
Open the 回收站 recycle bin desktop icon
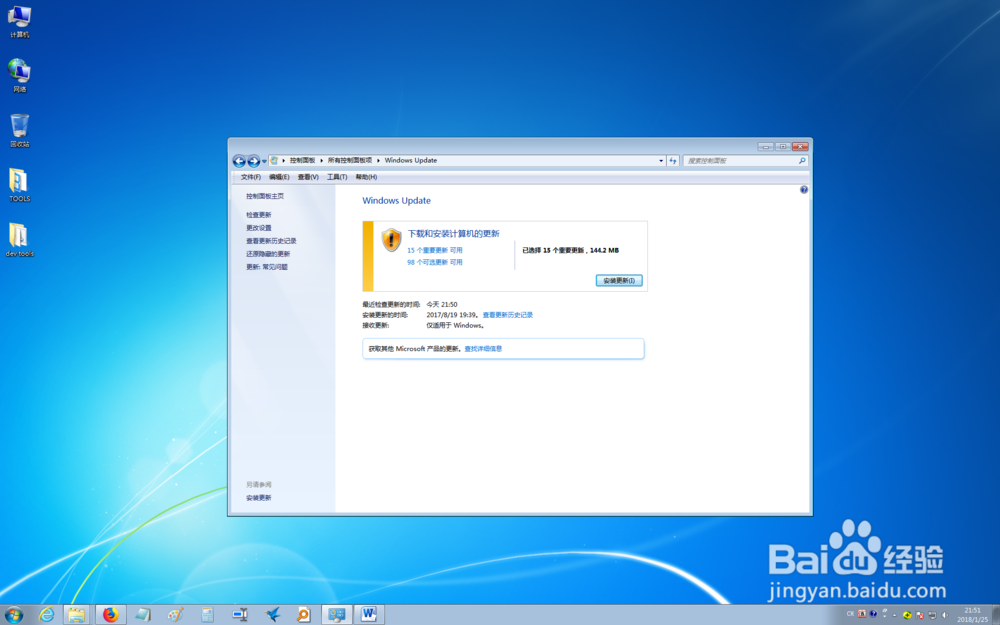[19, 131]
